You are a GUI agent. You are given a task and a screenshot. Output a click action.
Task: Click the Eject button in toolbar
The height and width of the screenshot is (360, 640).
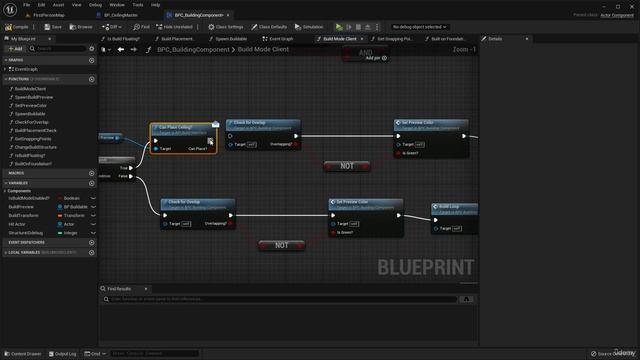[x=367, y=27]
